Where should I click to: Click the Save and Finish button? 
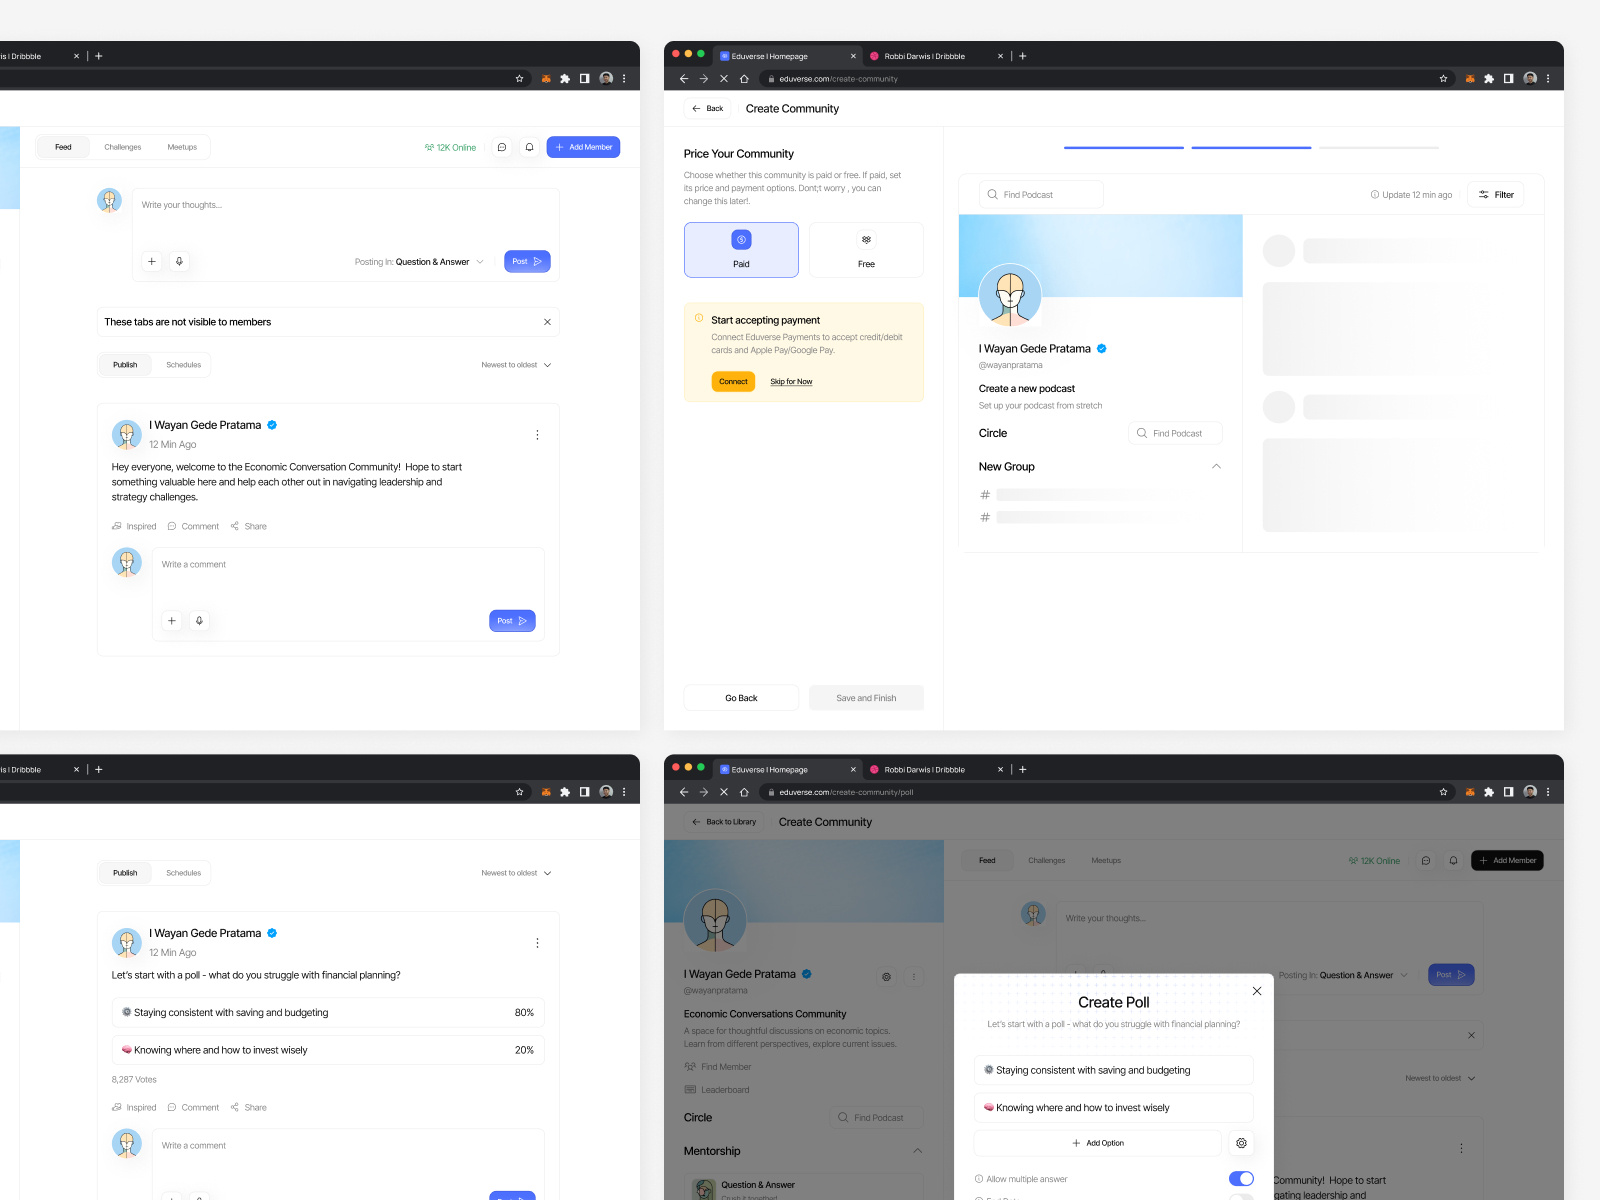pyautogui.click(x=866, y=697)
